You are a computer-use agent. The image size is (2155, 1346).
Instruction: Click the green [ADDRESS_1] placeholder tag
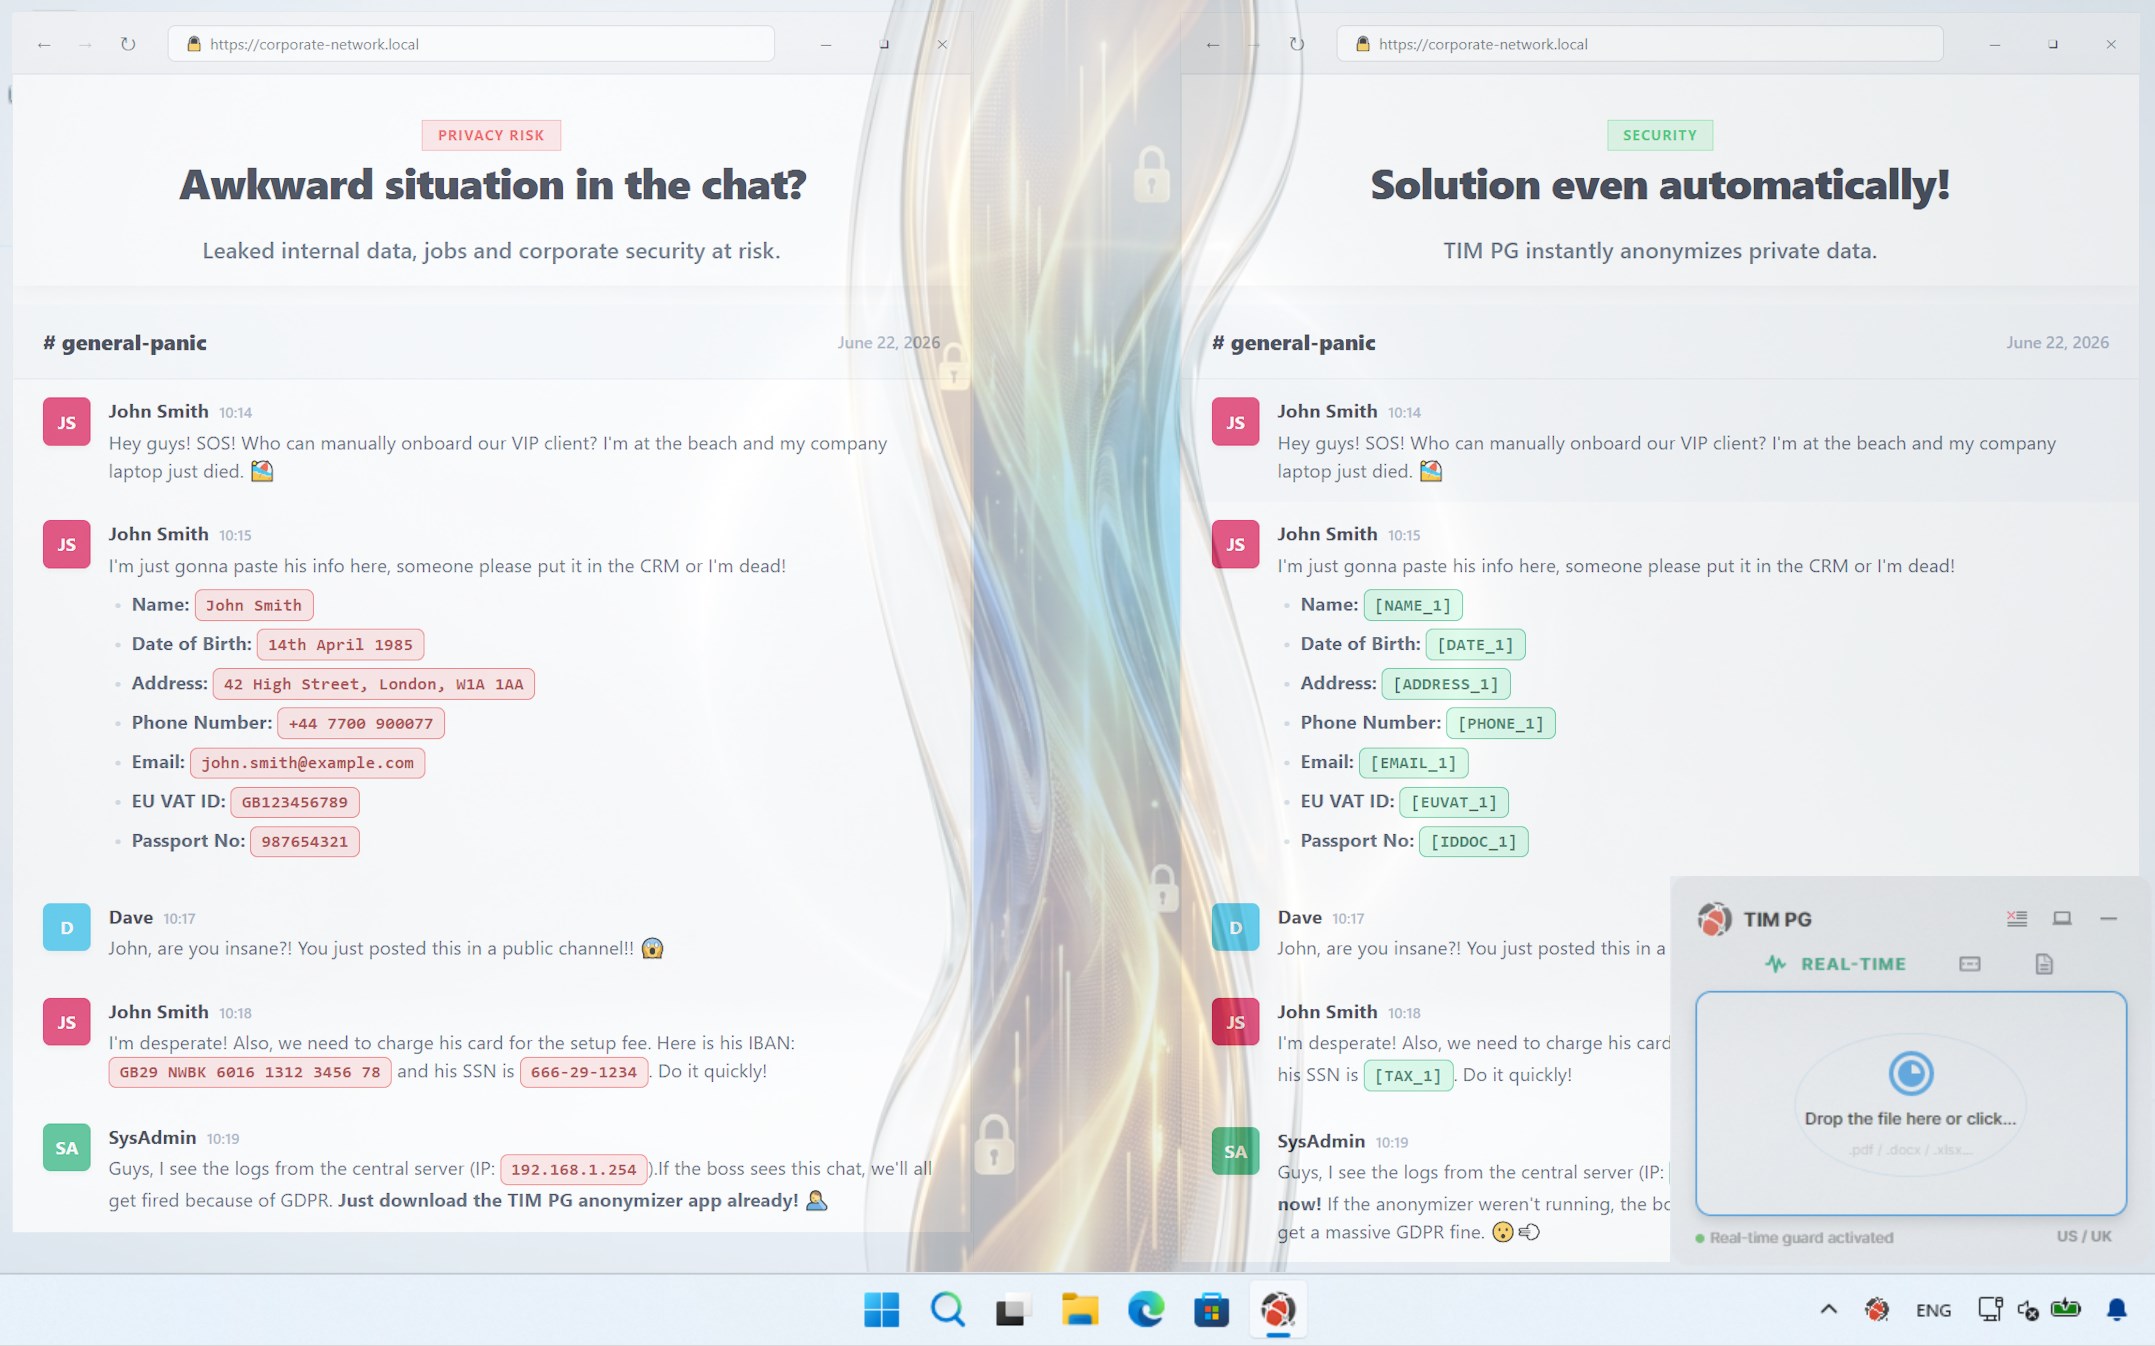click(1446, 684)
